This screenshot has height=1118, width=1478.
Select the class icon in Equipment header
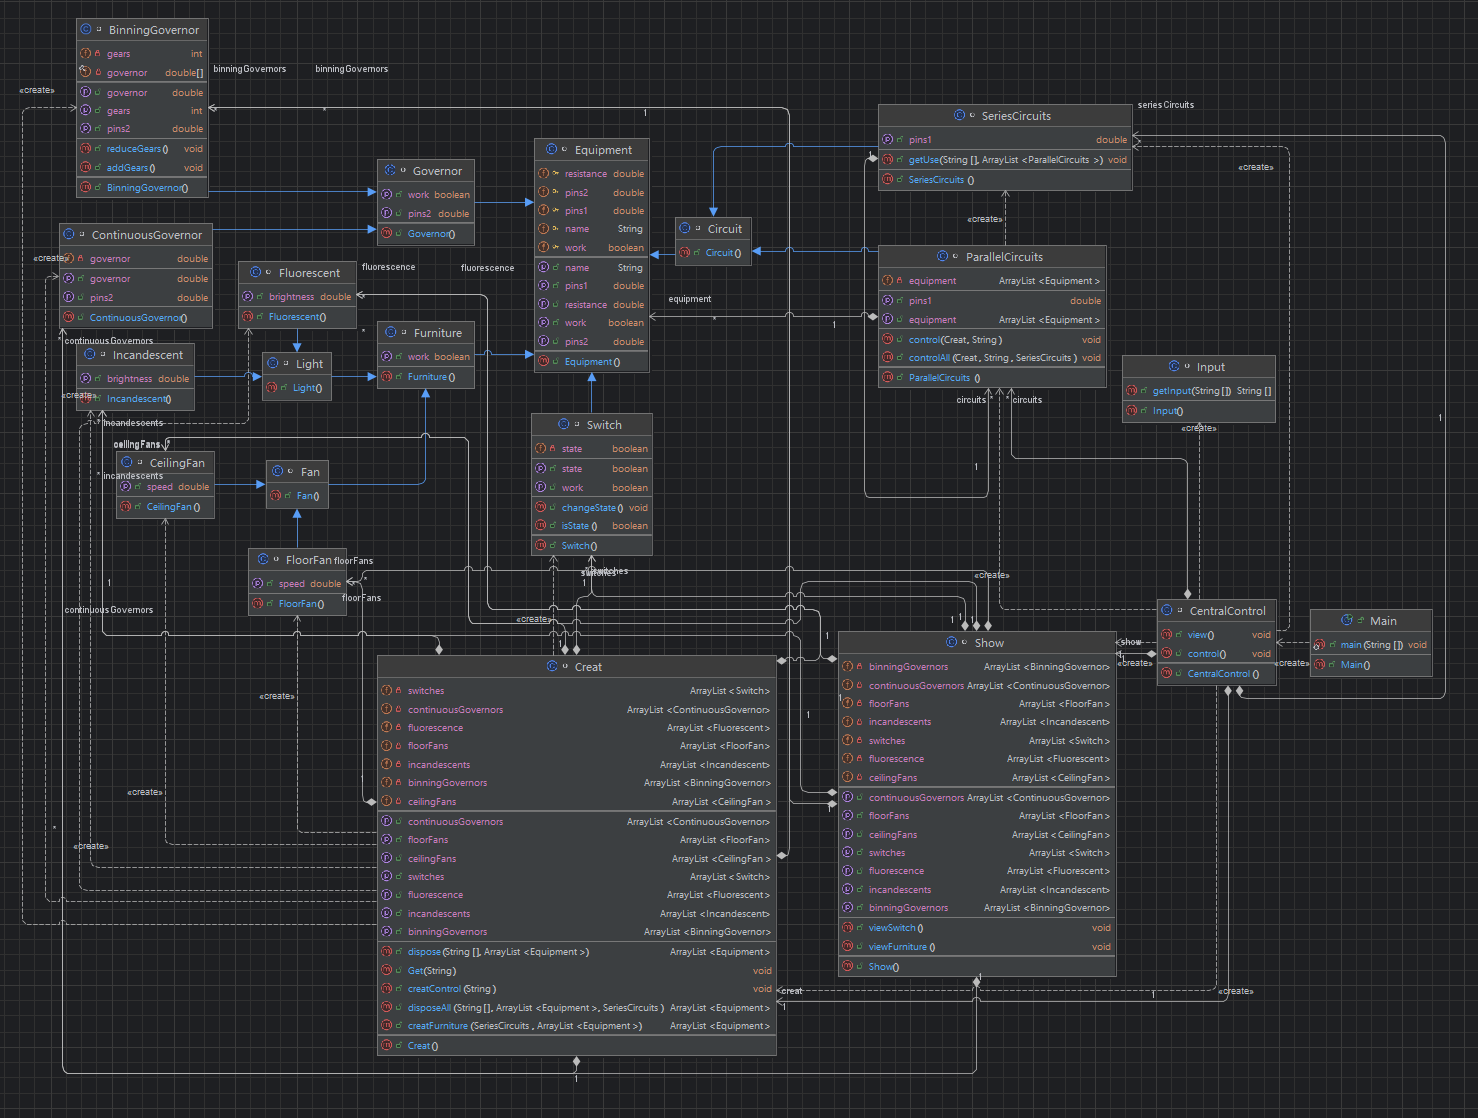552,150
